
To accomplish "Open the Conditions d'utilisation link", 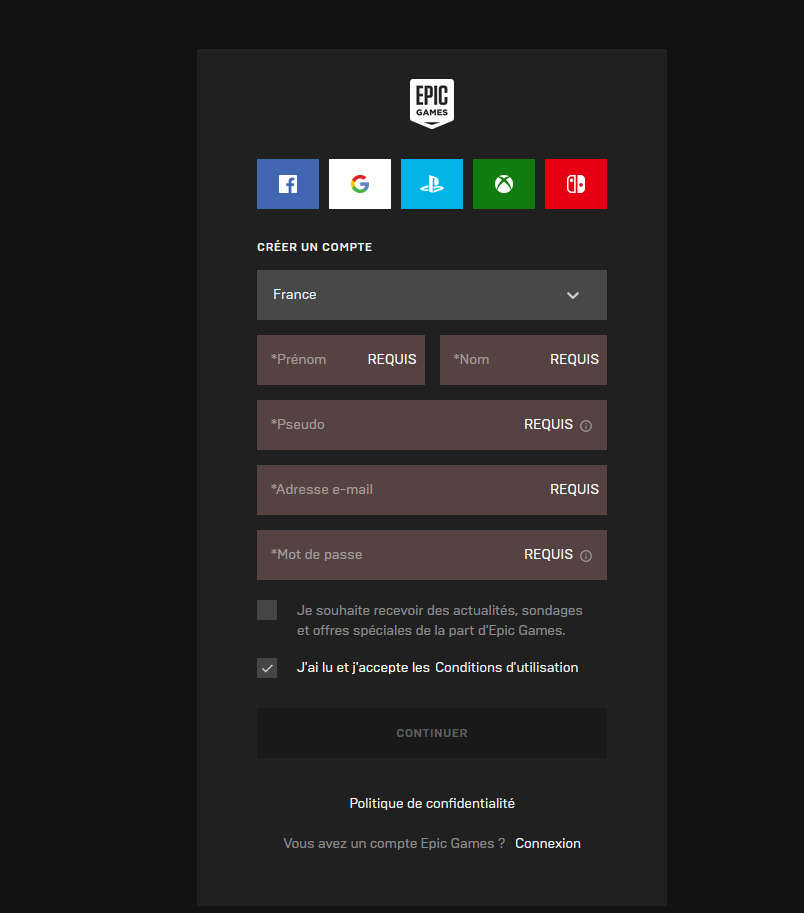I will tap(506, 667).
